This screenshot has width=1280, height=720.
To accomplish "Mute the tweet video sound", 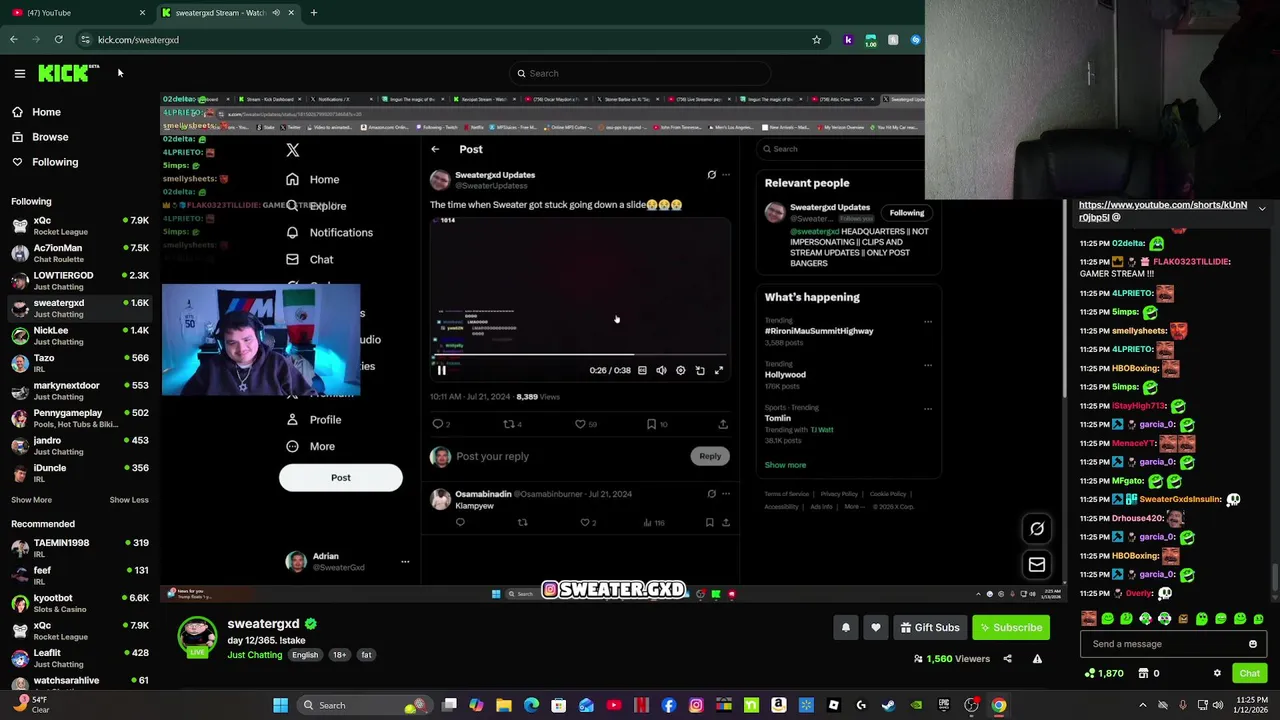I will [x=661, y=370].
